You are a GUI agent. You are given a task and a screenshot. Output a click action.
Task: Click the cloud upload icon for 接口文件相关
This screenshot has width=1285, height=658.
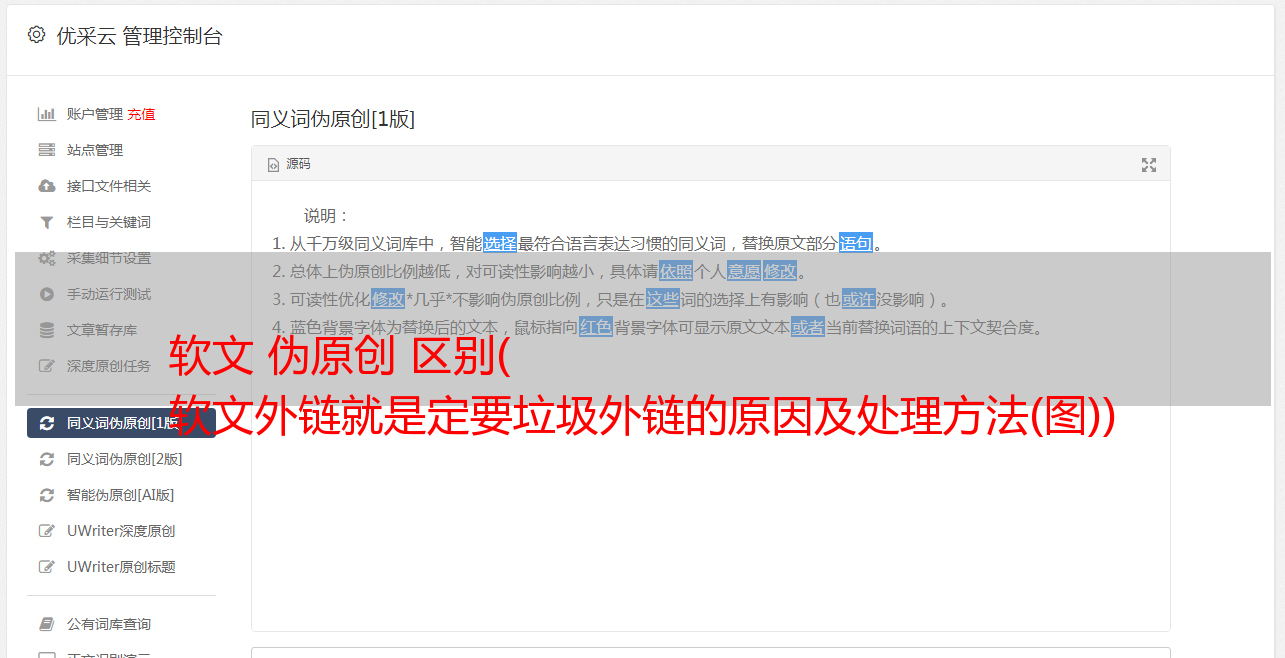[x=46, y=186]
